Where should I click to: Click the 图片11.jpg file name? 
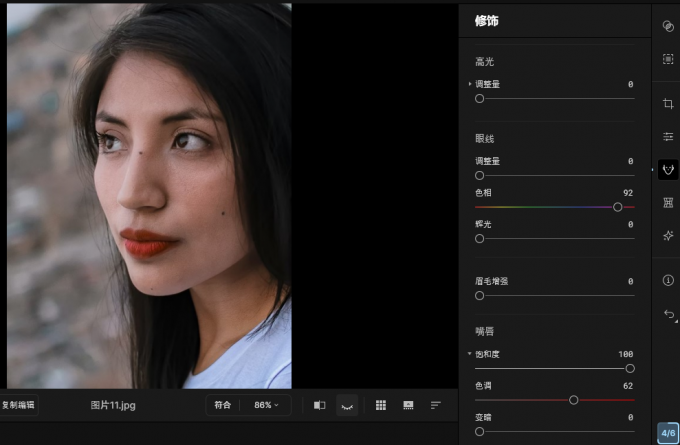coord(113,405)
